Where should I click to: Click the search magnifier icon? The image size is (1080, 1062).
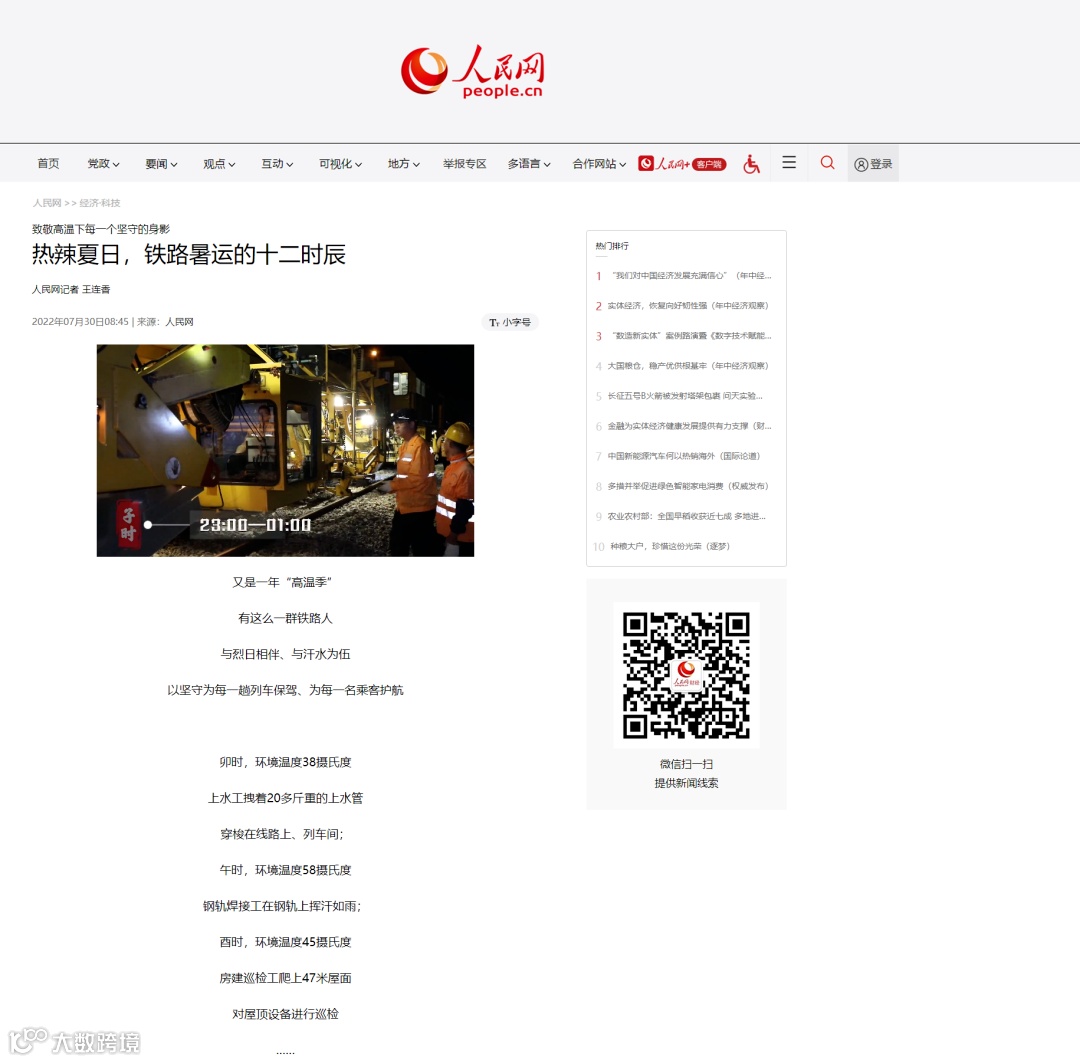pyautogui.click(x=827, y=163)
